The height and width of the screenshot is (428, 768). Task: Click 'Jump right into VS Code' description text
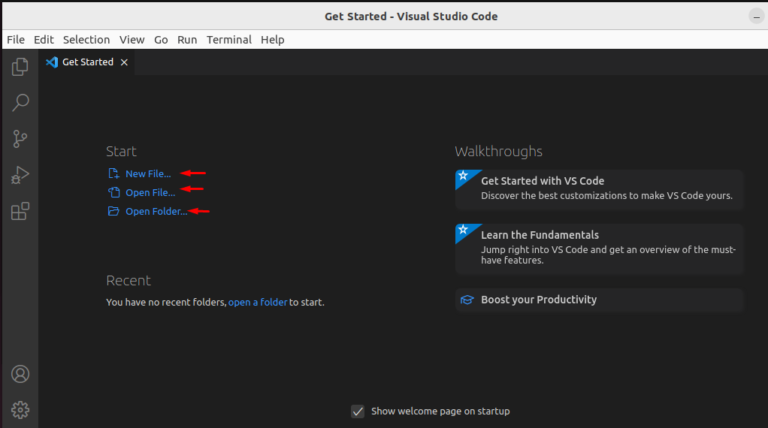point(608,255)
